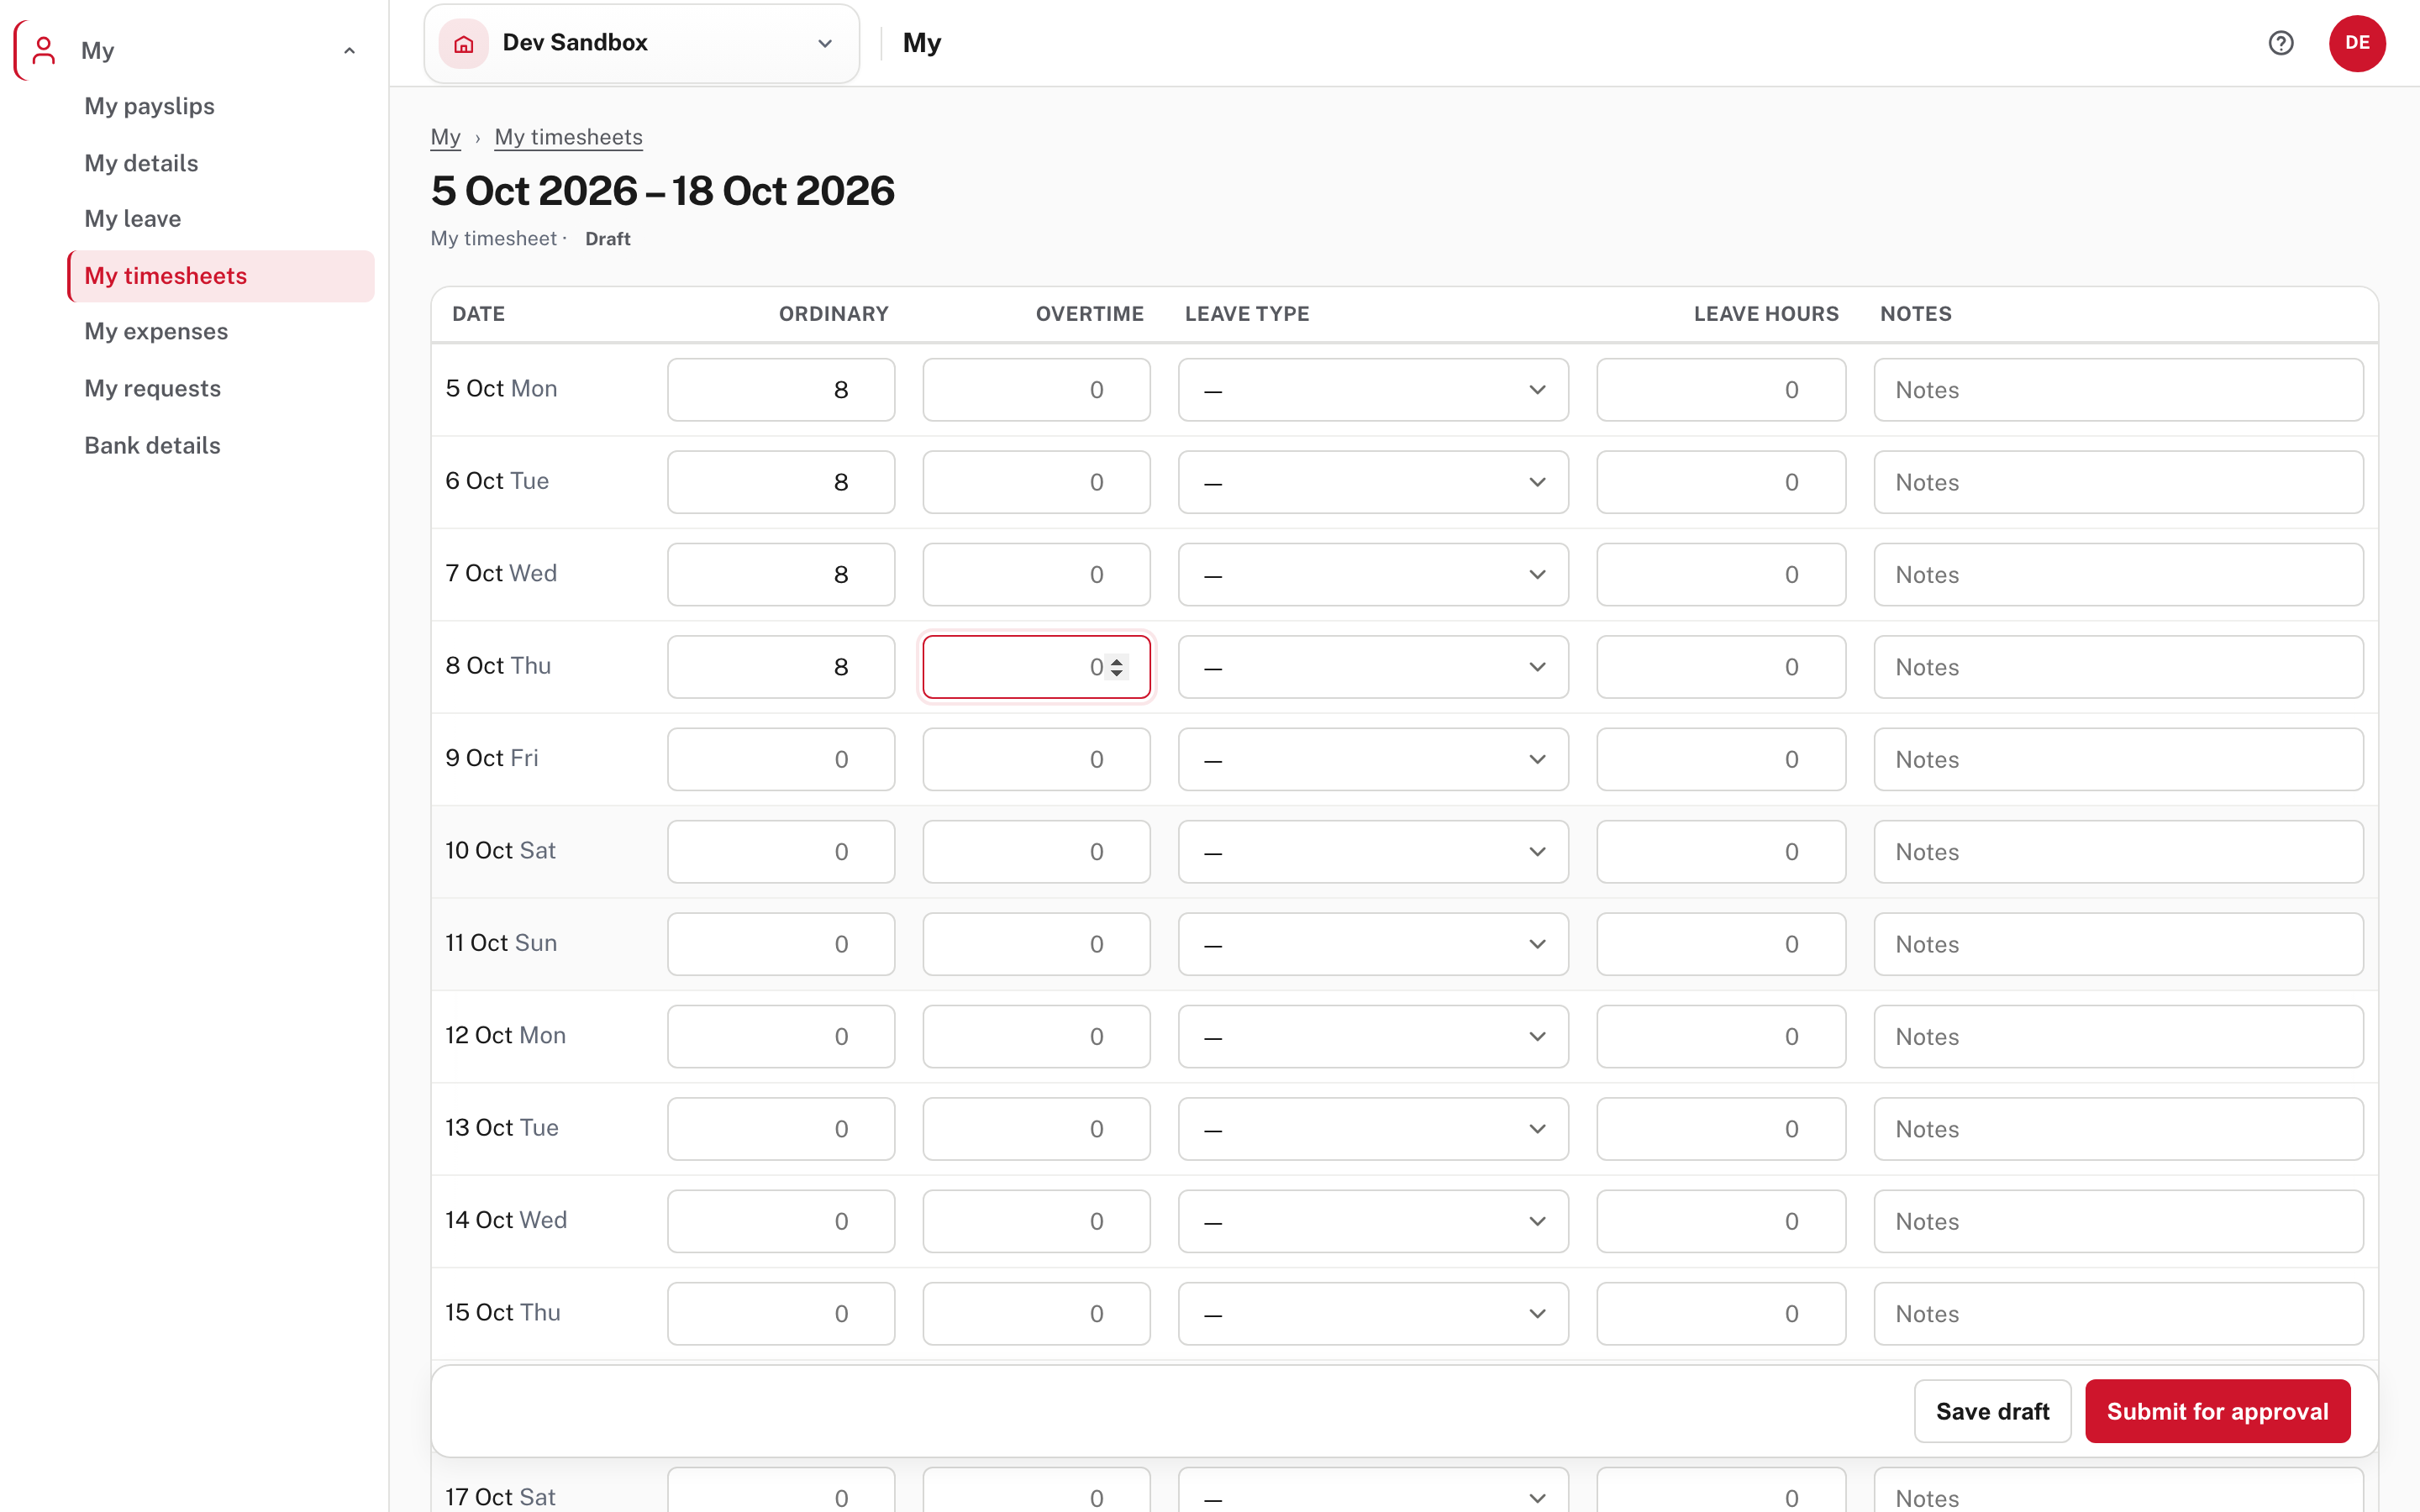Click the 5 Oct 2026 – 18 Oct 2026 heading
The height and width of the screenshot is (1512, 2420).
click(x=662, y=191)
